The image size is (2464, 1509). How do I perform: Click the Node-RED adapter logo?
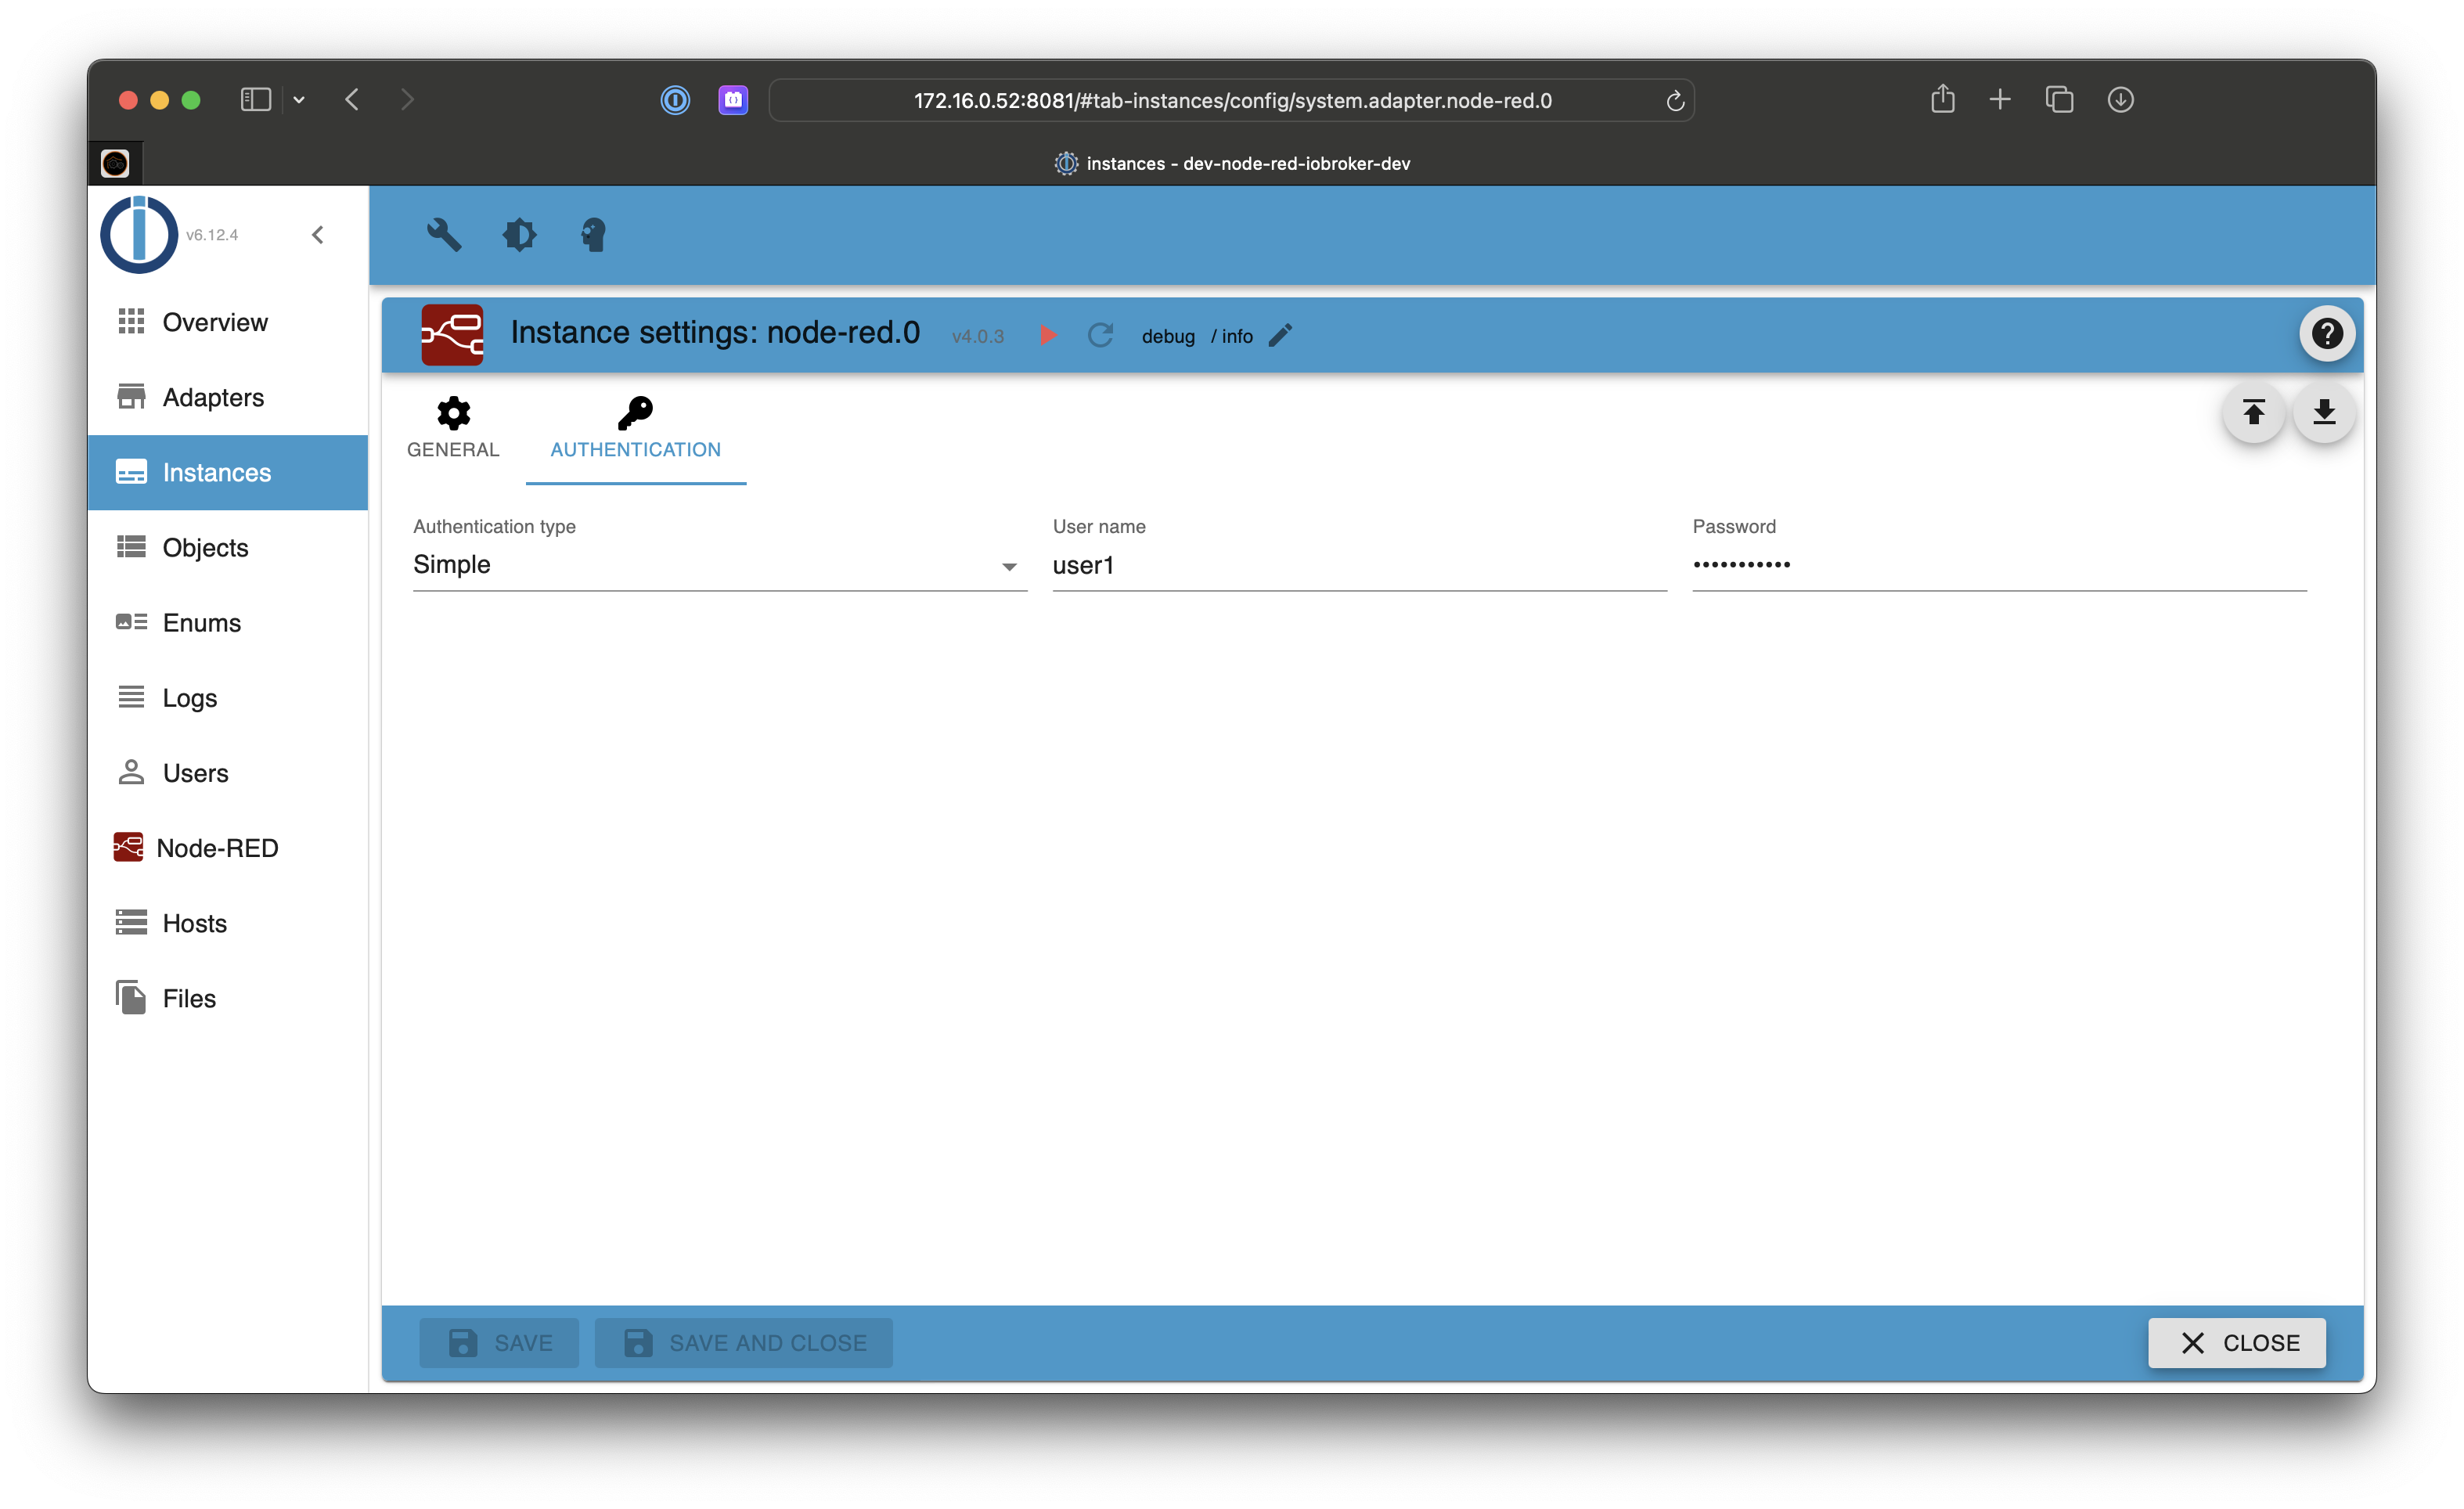452,335
